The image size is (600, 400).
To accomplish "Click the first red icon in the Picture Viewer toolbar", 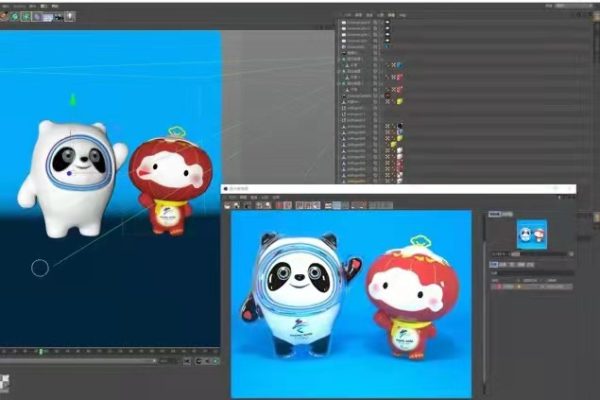I will tap(279, 206).
